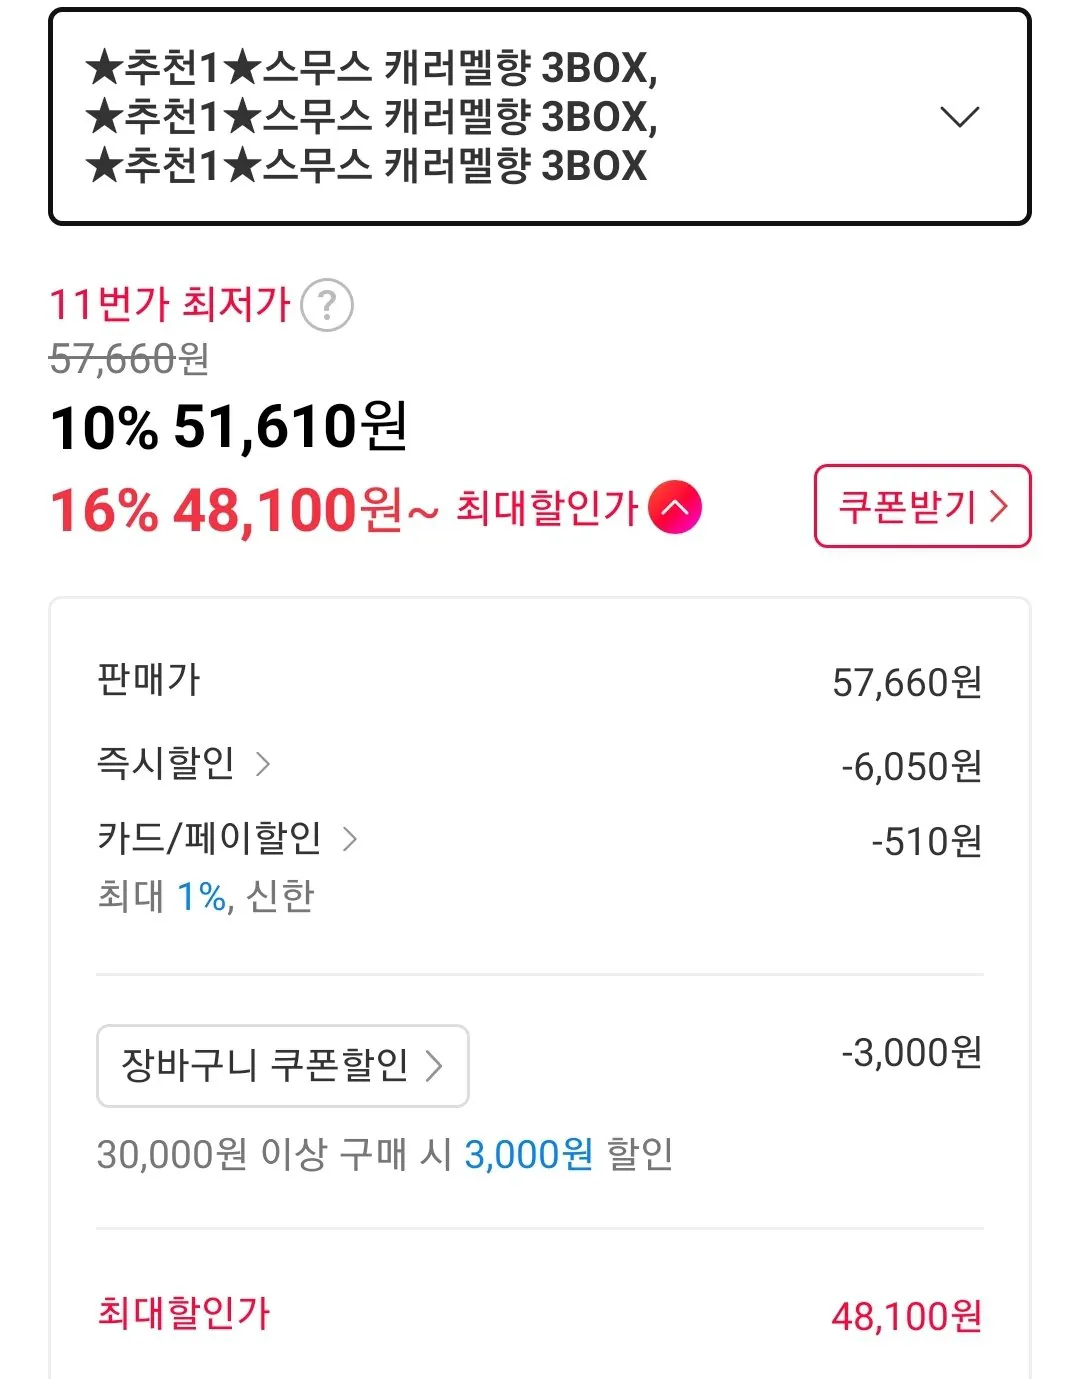This screenshot has height=1379, width=1080.
Task: Collapse details with red circular arrow icon
Action: tap(675, 508)
